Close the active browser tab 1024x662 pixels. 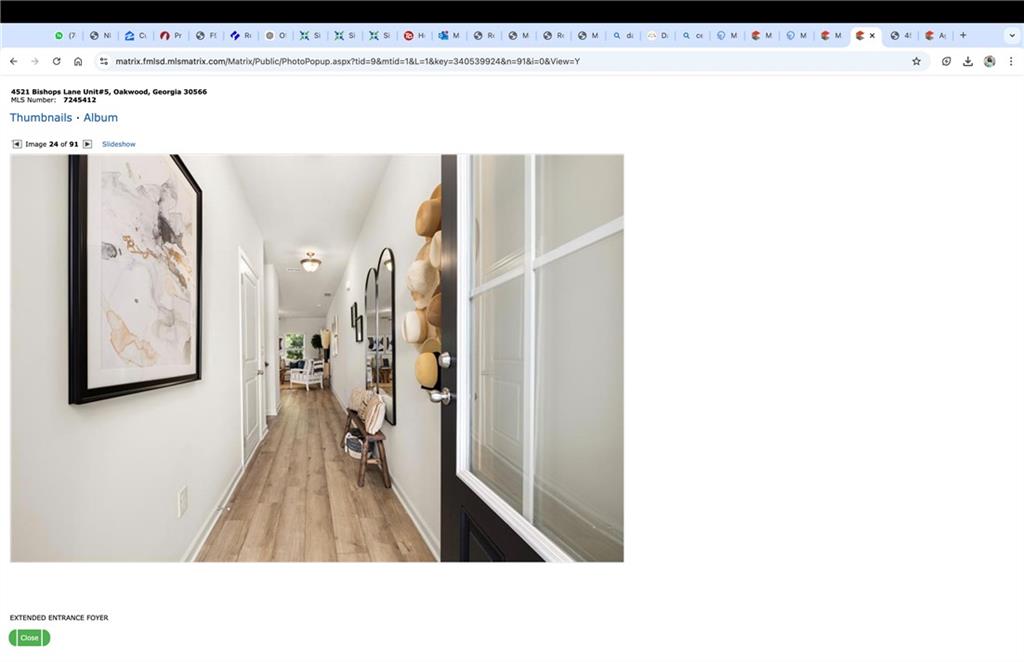[872, 36]
